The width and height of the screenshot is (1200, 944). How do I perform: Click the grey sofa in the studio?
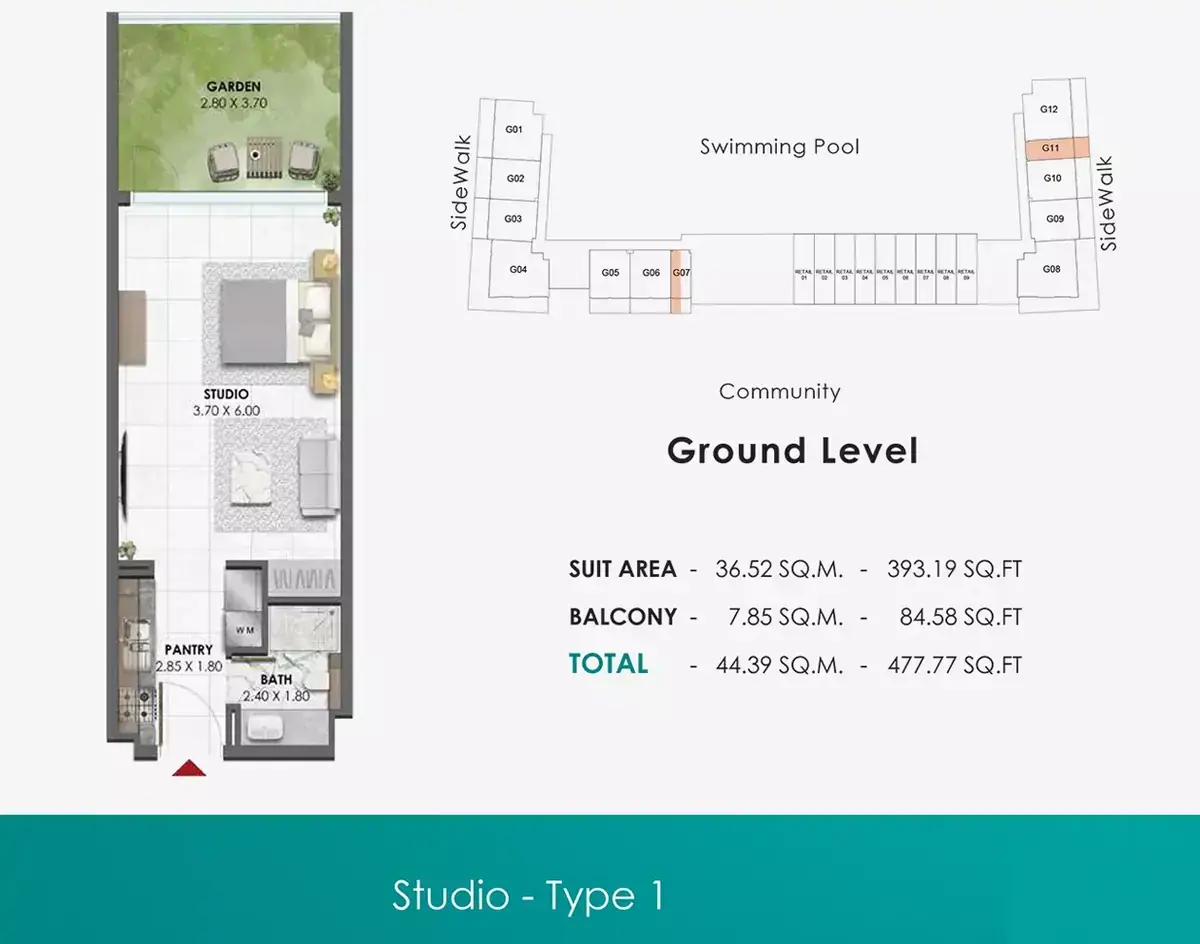coord(319,476)
